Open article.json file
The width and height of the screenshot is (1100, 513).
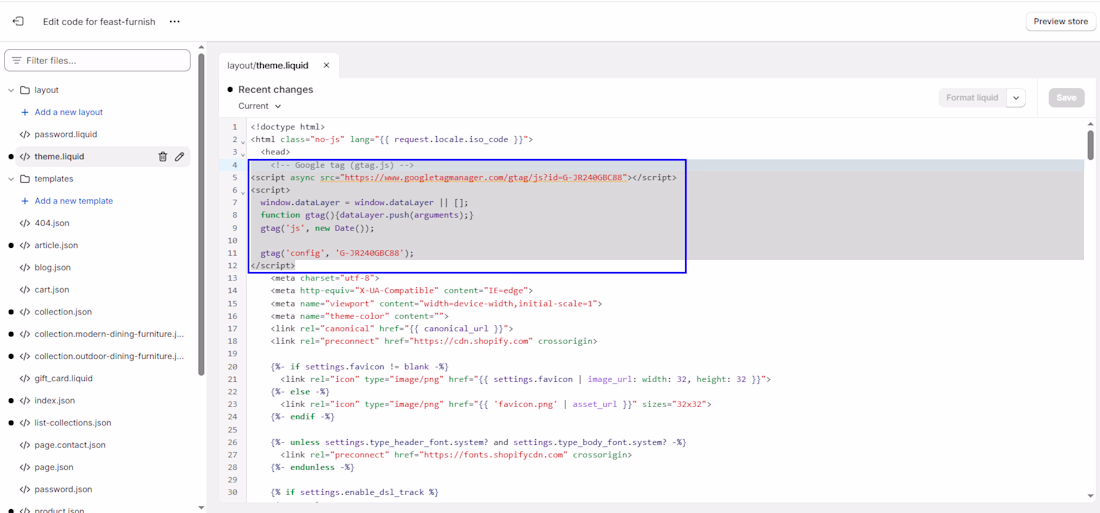click(56, 246)
